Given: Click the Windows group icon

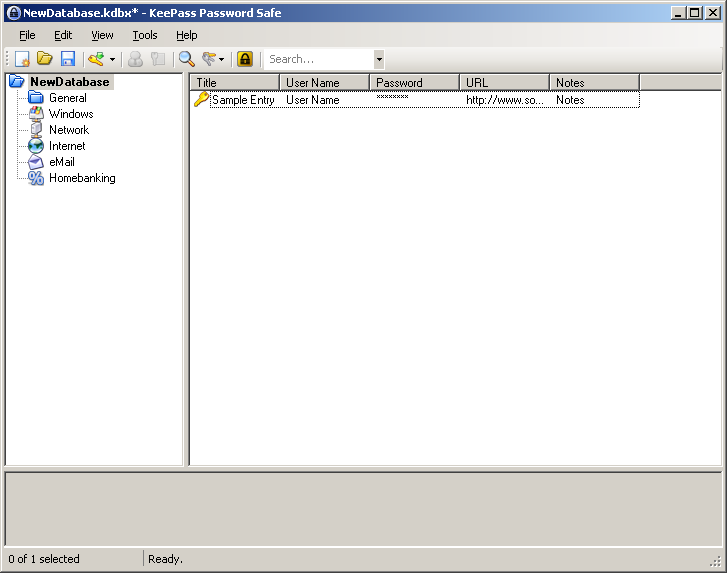Looking at the screenshot, I should 36,114.
